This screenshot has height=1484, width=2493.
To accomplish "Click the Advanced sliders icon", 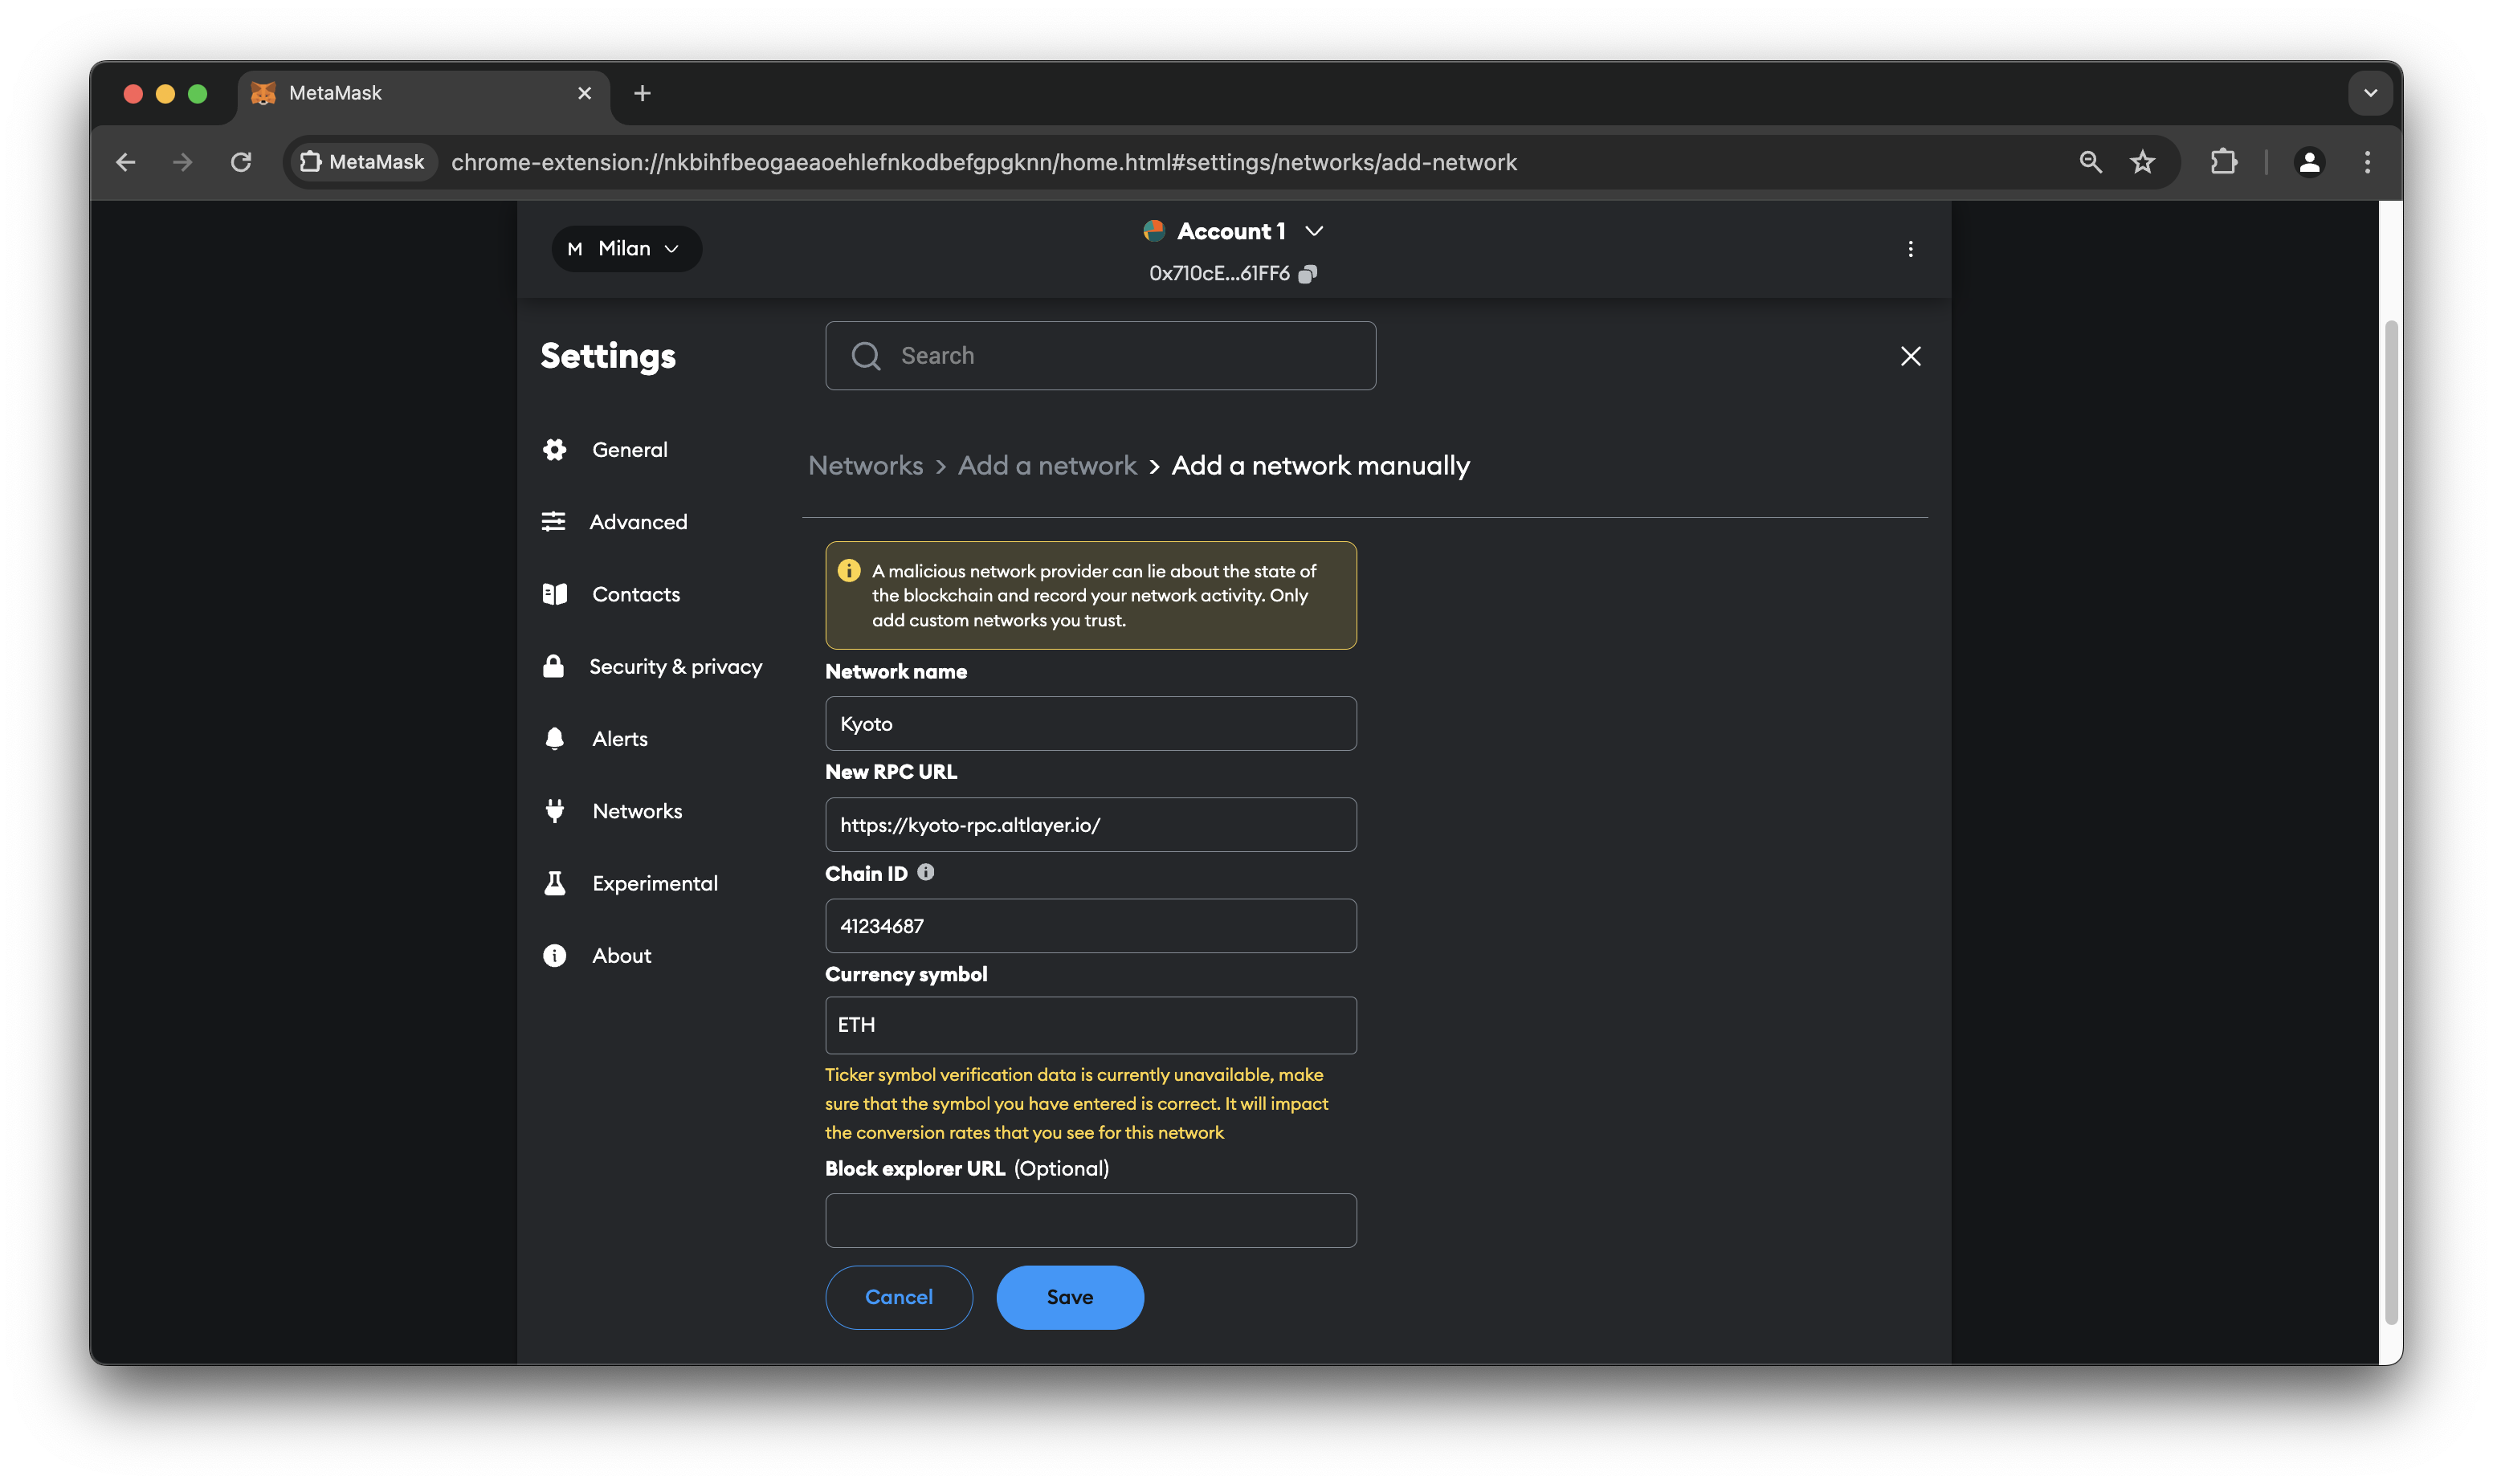I will click(553, 522).
